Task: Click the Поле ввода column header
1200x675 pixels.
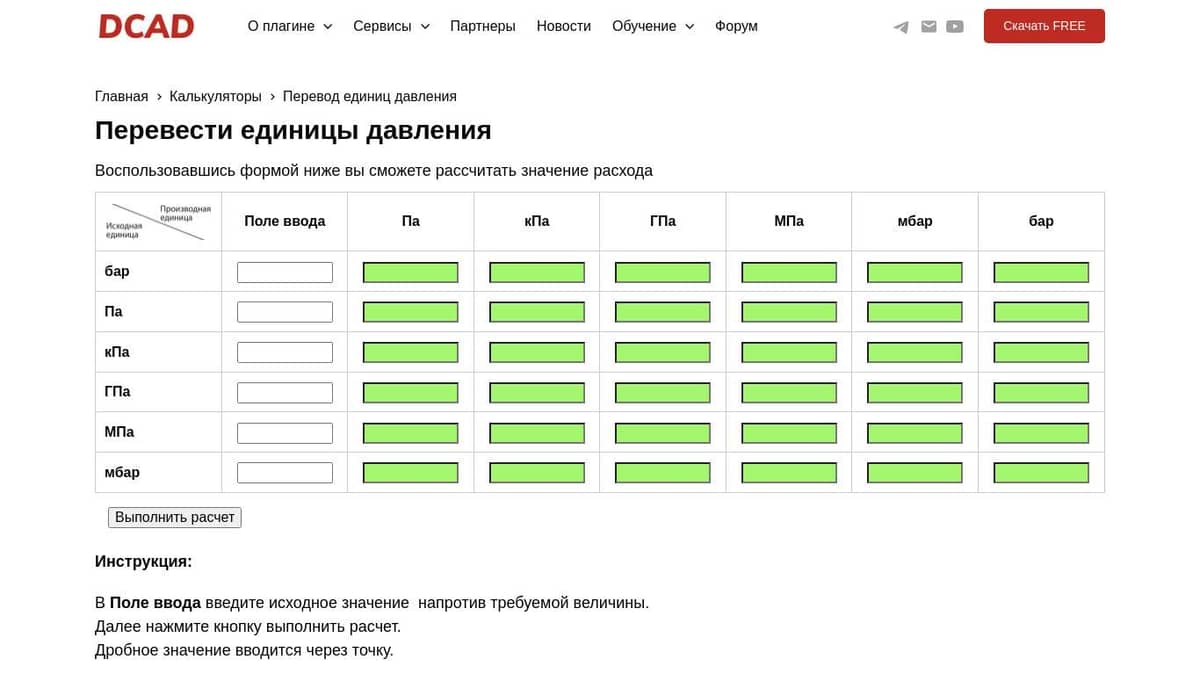Action: 285,221
